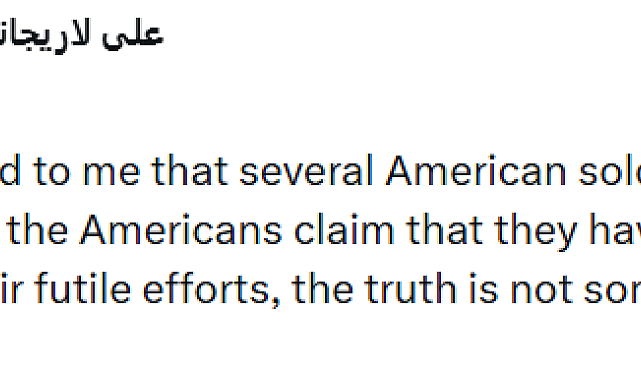Click the word "several" in the post
Viewport: 641px width, 380px height.
point(306,171)
